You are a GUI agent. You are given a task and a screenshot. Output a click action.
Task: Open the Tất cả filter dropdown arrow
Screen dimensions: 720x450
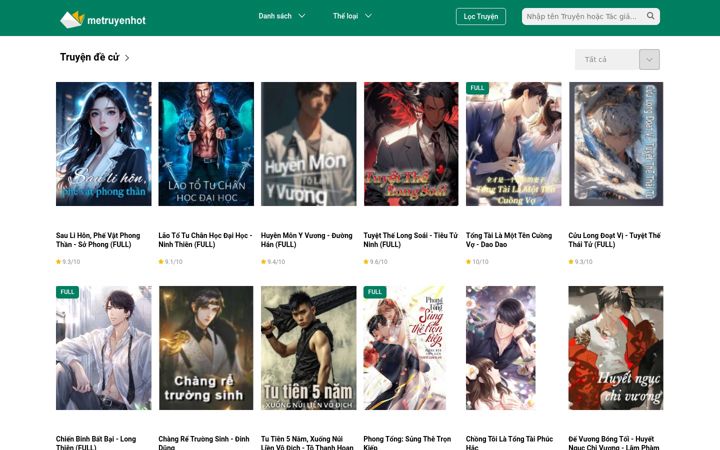pyautogui.click(x=649, y=60)
